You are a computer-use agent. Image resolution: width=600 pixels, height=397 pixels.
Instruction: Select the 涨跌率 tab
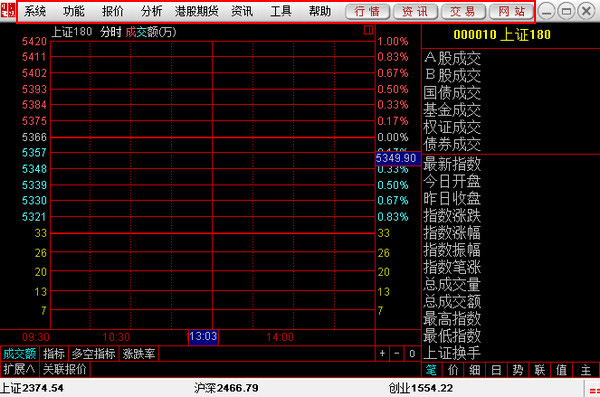tap(139, 354)
